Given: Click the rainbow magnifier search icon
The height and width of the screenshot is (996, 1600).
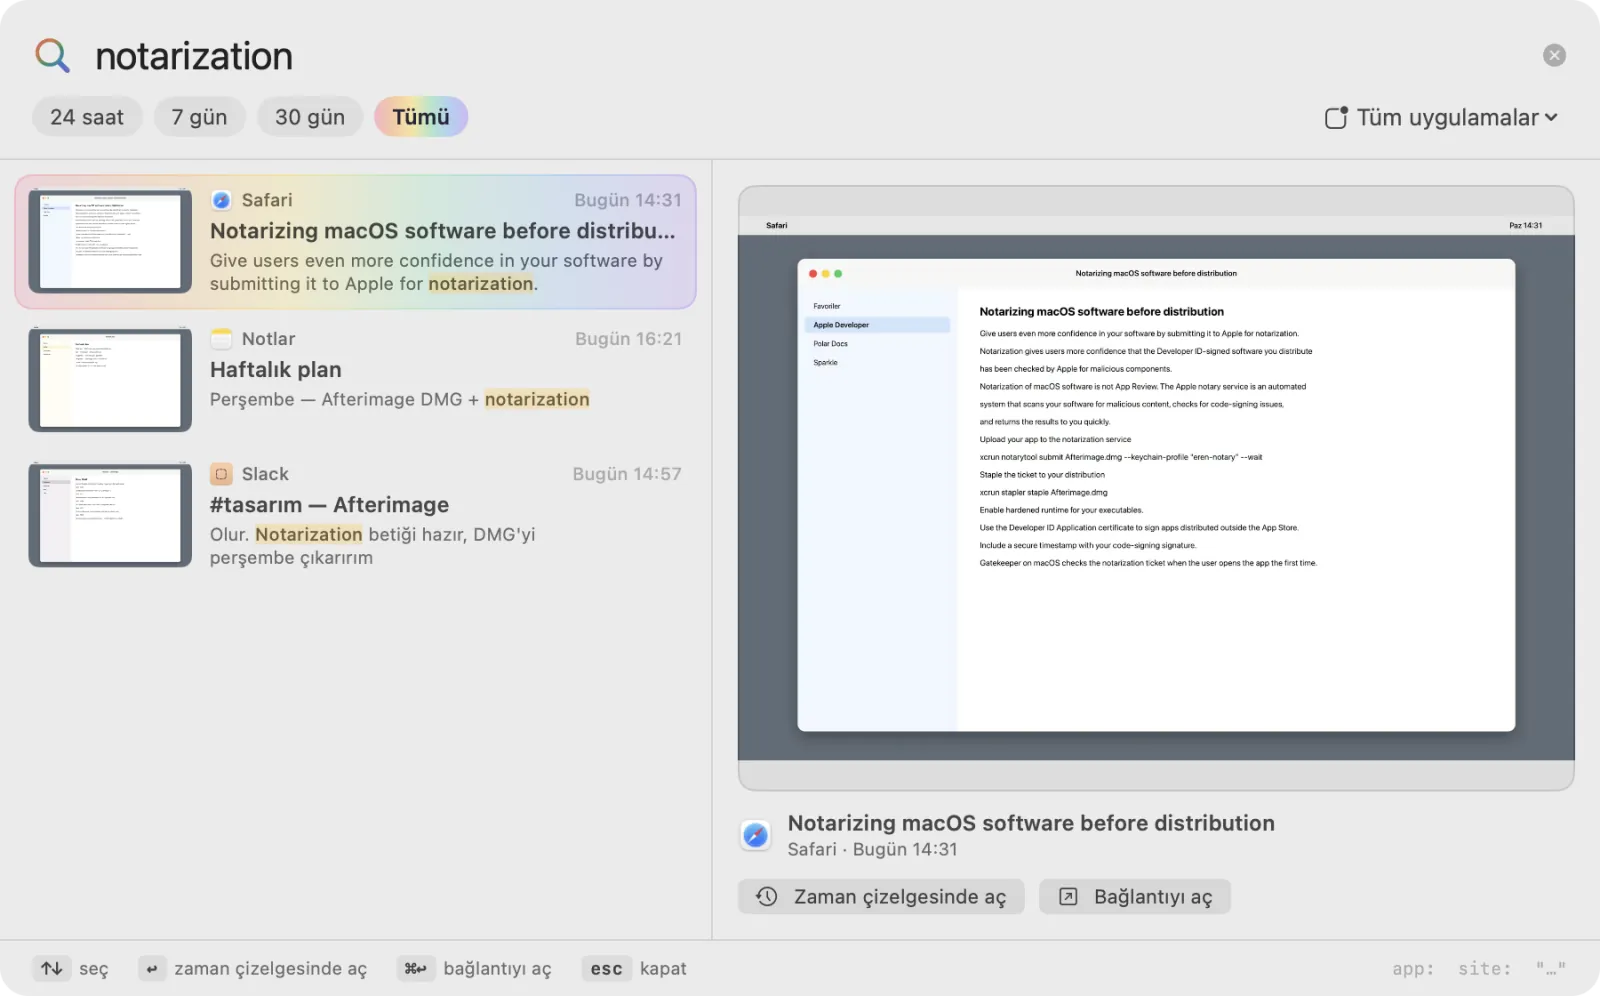Looking at the screenshot, I should (x=52, y=56).
